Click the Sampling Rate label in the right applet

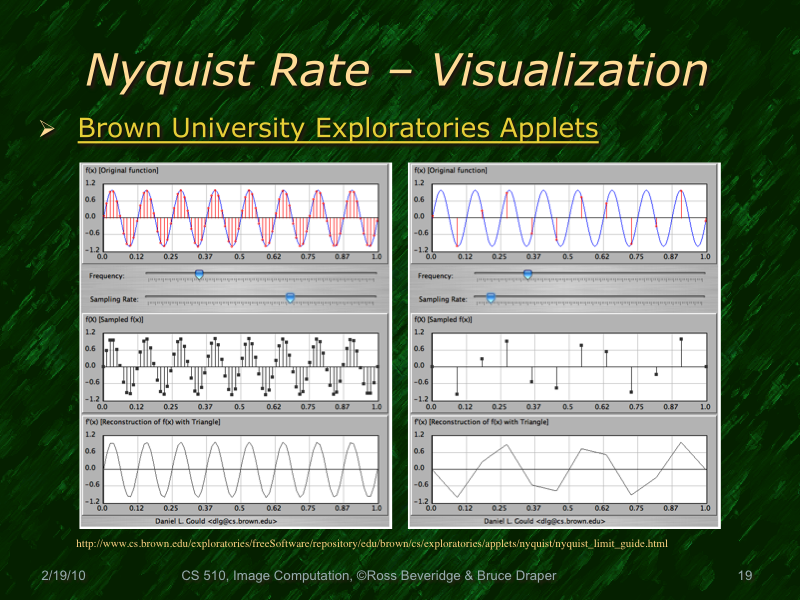tap(444, 298)
